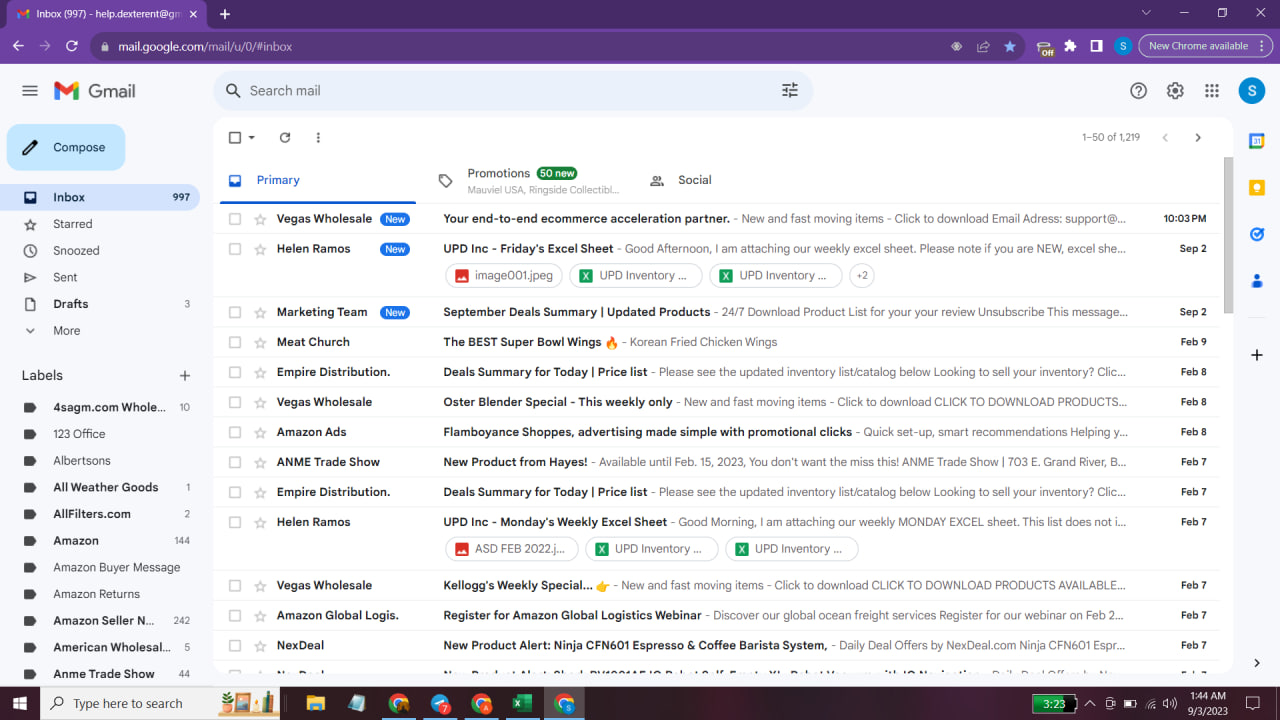
Task: Open File Explorer from the taskbar
Action: click(316, 703)
